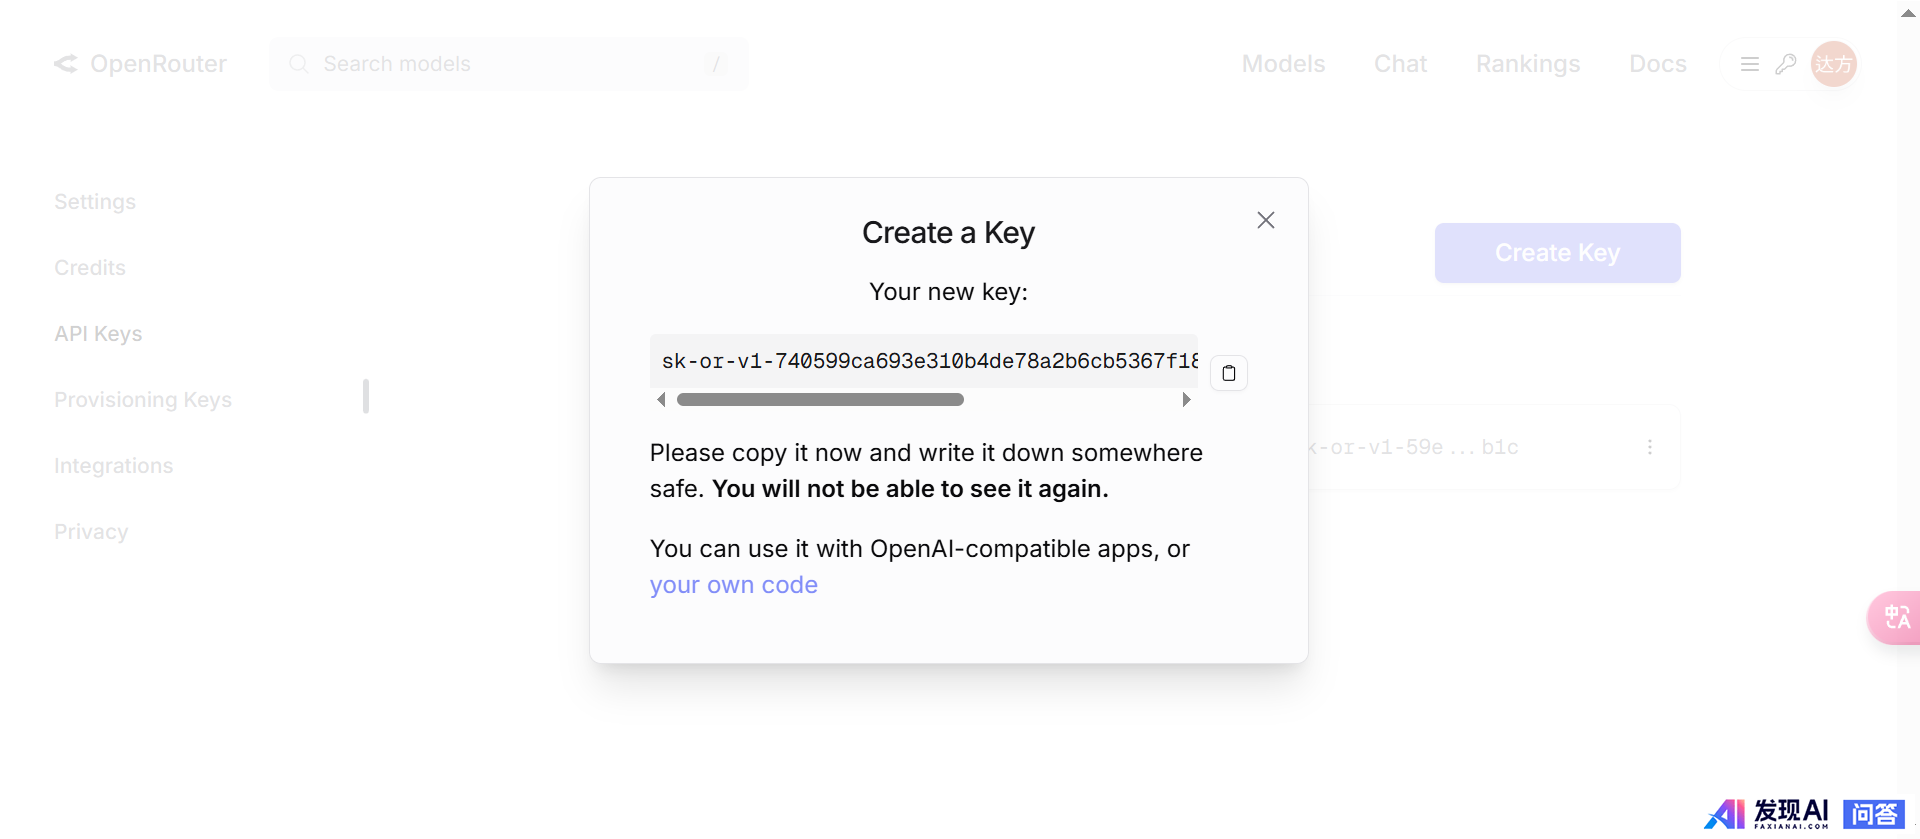Image resolution: width=1920 pixels, height=839 pixels.
Task: Copy the new API key to clipboard
Action: point(1229,373)
